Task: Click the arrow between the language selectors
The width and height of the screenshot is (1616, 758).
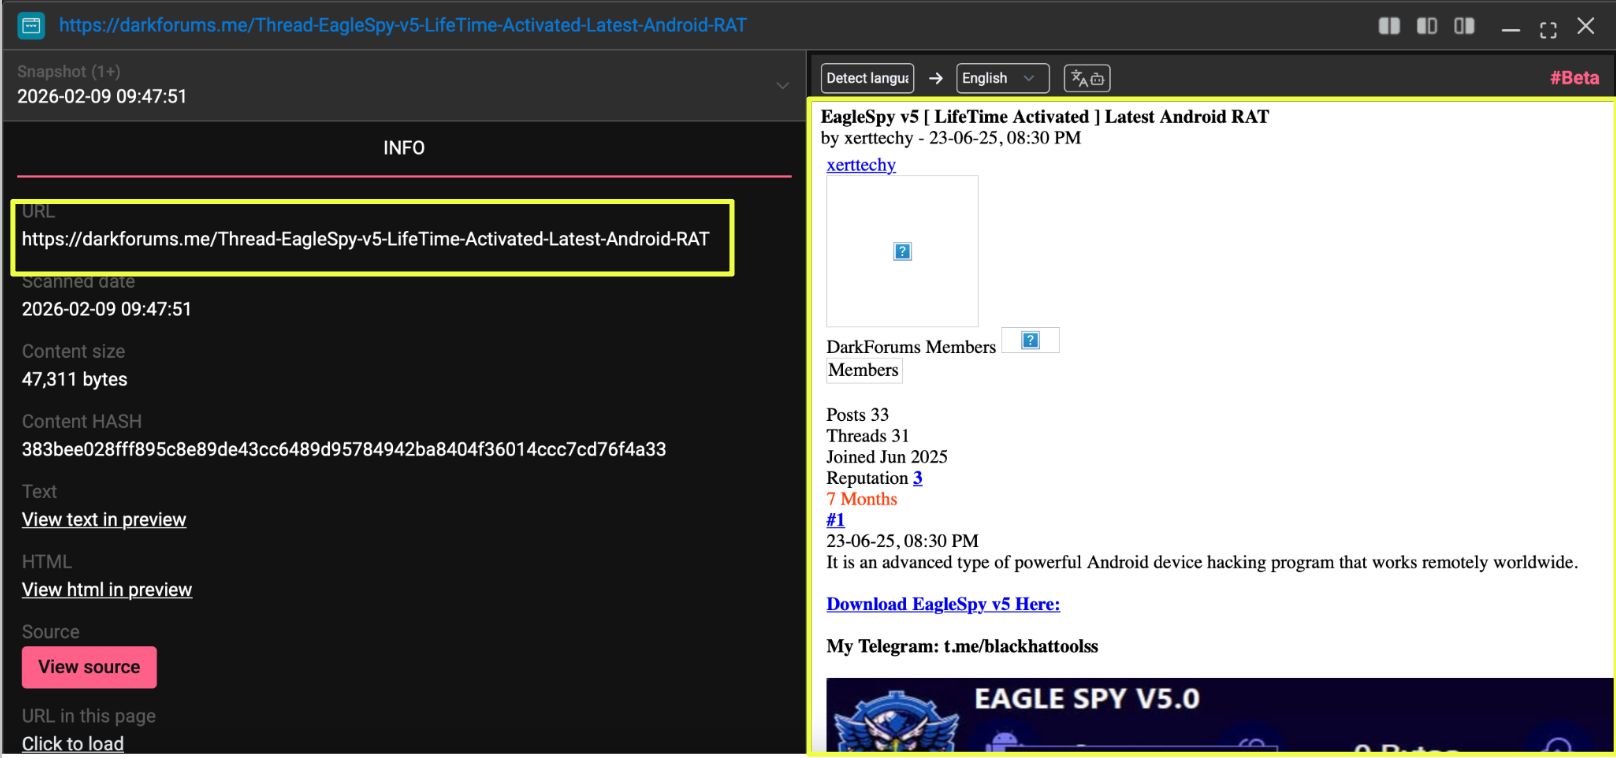Action: (x=936, y=78)
